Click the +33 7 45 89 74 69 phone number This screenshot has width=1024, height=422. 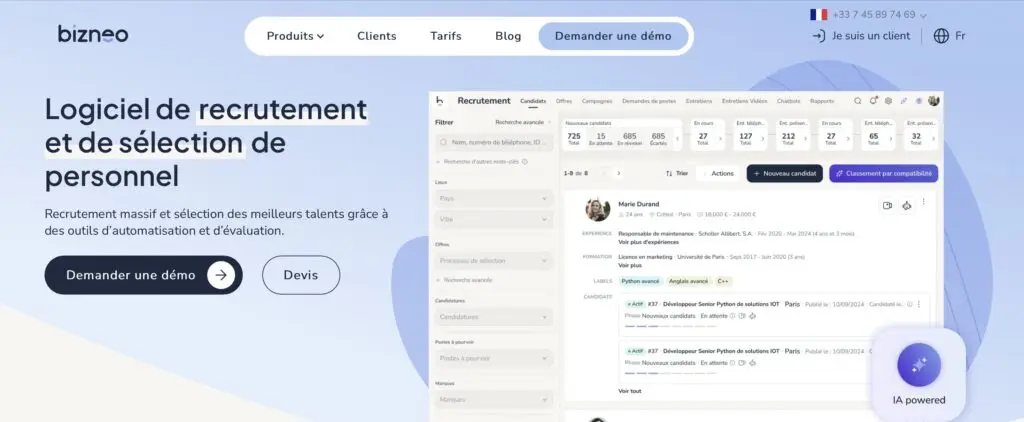coord(874,14)
